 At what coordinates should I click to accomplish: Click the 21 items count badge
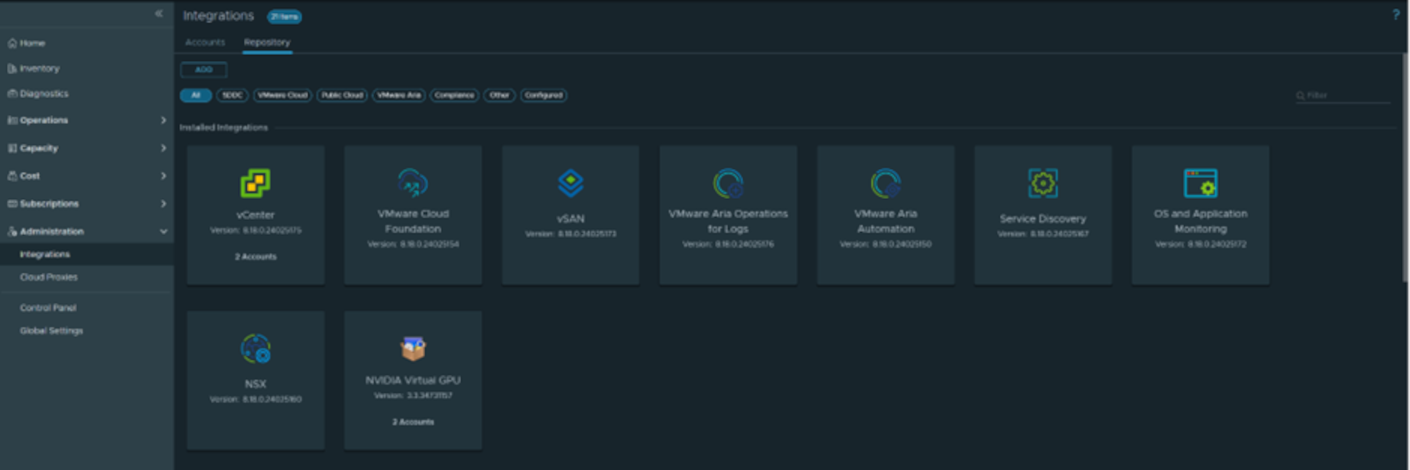[x=284, y=16]
